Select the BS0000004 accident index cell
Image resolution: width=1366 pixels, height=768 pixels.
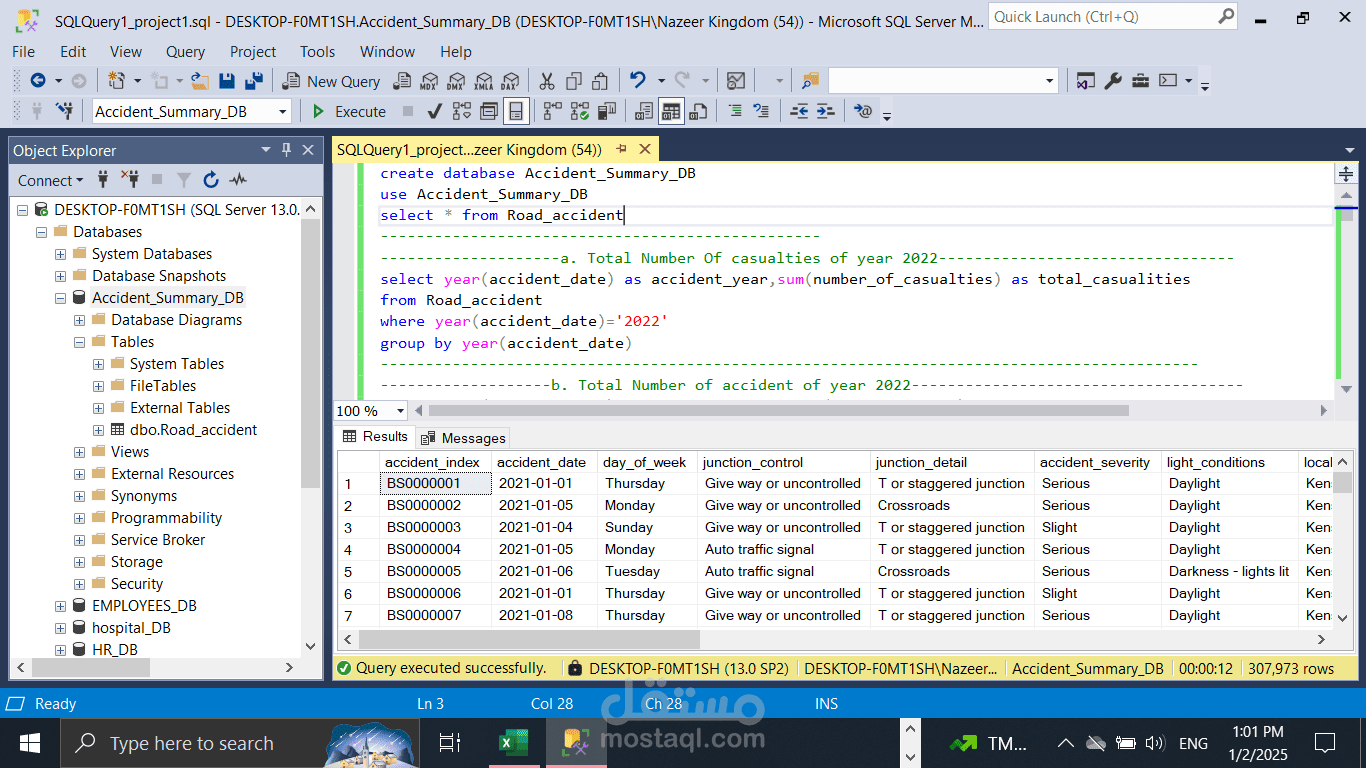coord(435,550)
